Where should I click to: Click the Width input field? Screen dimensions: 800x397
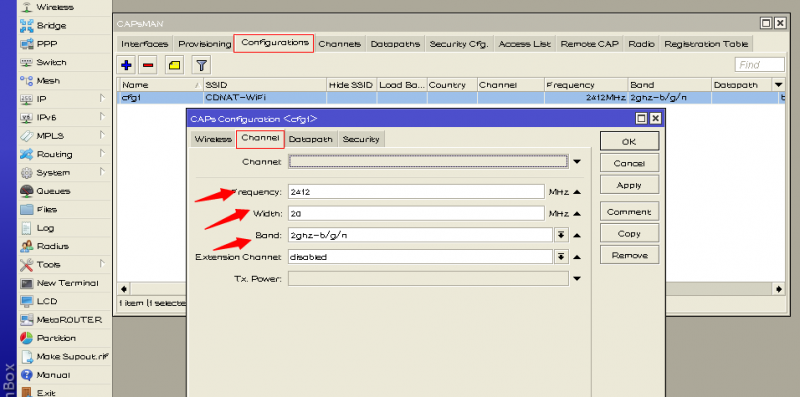click(416, 214)
